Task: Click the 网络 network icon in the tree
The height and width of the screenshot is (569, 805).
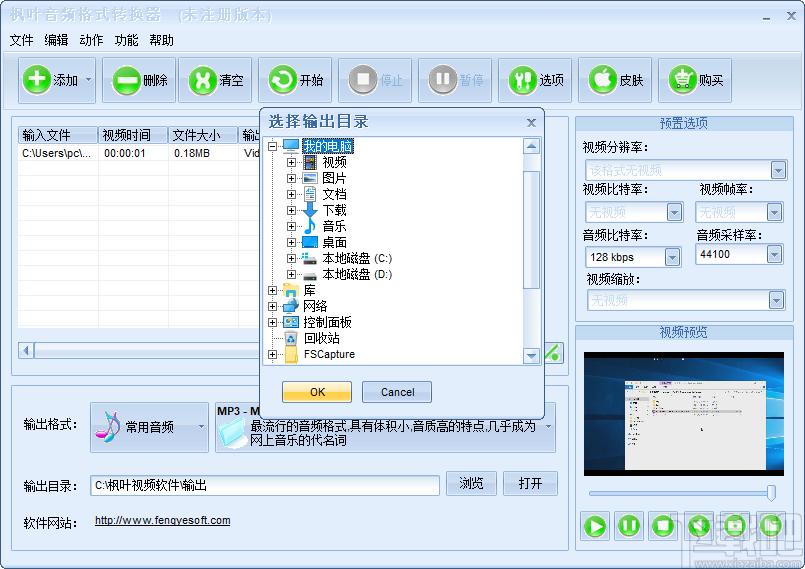Action: 291,306
